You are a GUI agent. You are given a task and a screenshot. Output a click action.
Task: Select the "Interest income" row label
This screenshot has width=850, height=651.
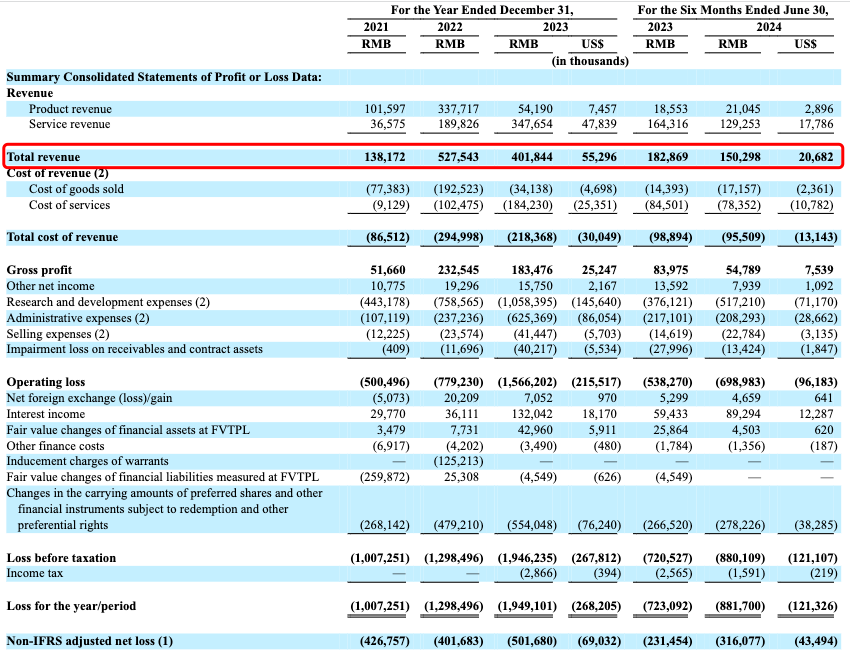pos(44,413)
